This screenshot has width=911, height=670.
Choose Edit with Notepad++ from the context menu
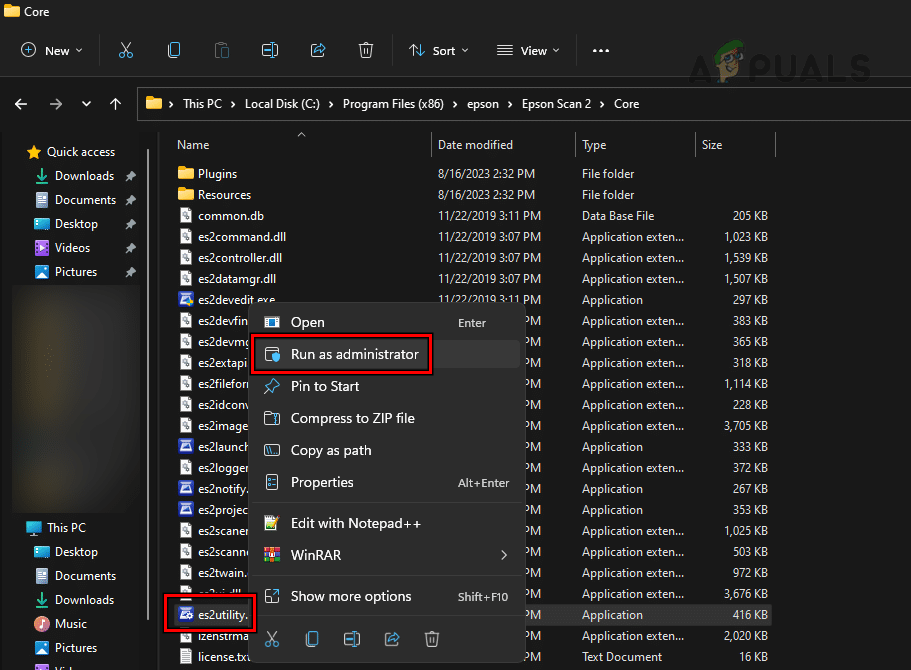[355, 523]
